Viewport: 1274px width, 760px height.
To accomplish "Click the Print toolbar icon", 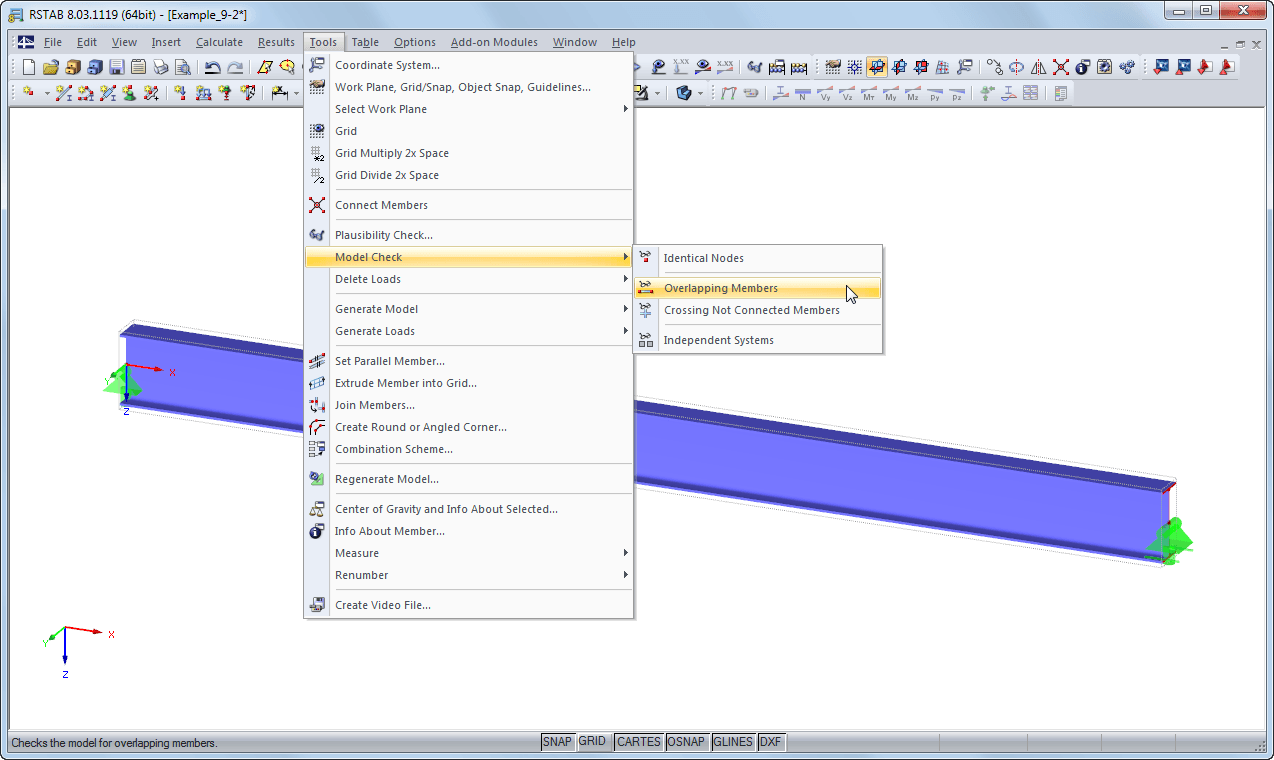I will [x=161, y=67].
